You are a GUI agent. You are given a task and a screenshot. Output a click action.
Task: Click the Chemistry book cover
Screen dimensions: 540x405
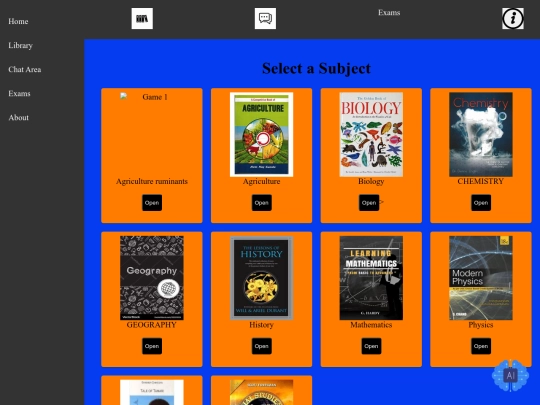tap(481, 134)
